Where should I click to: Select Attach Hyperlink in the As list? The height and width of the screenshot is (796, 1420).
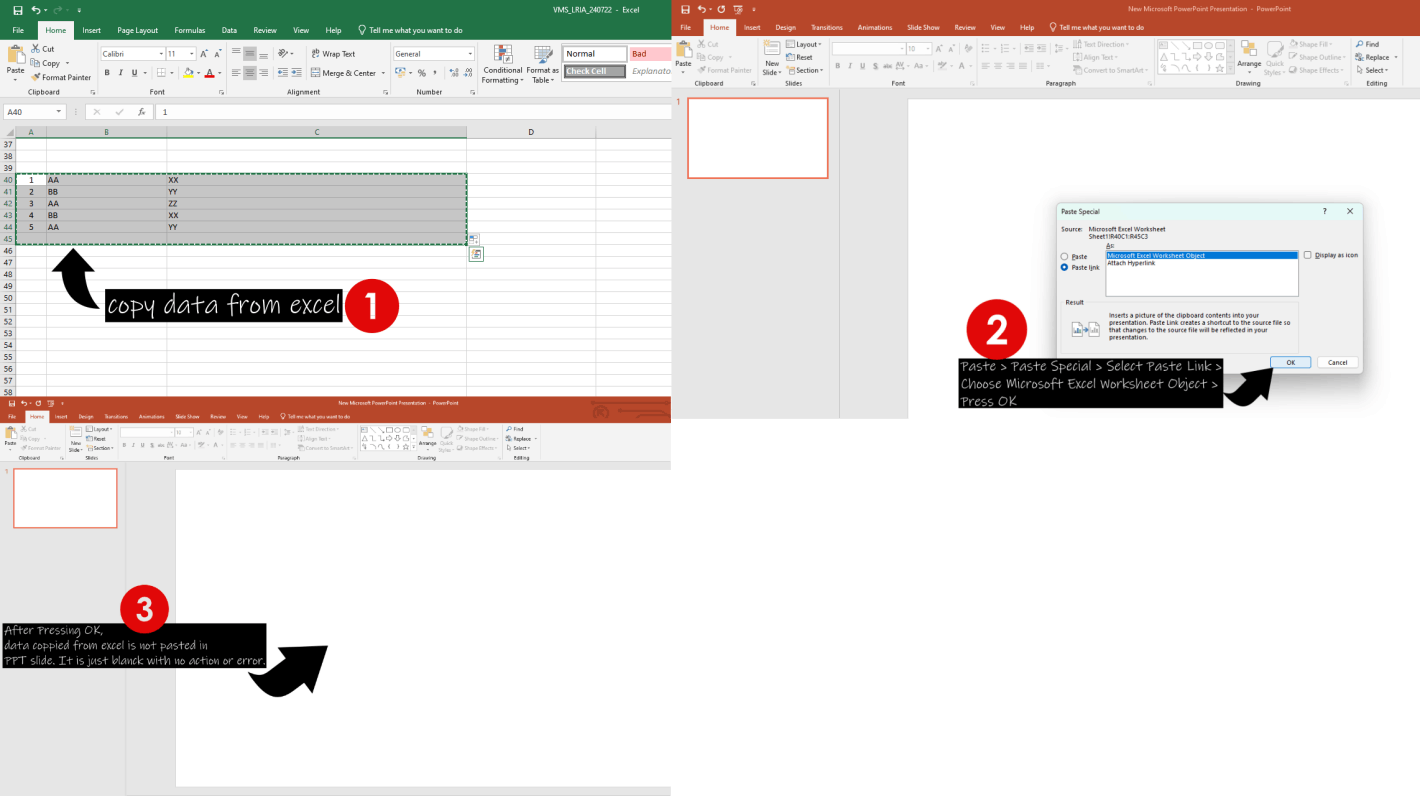pyautogui.click(x=1131, y=263)
